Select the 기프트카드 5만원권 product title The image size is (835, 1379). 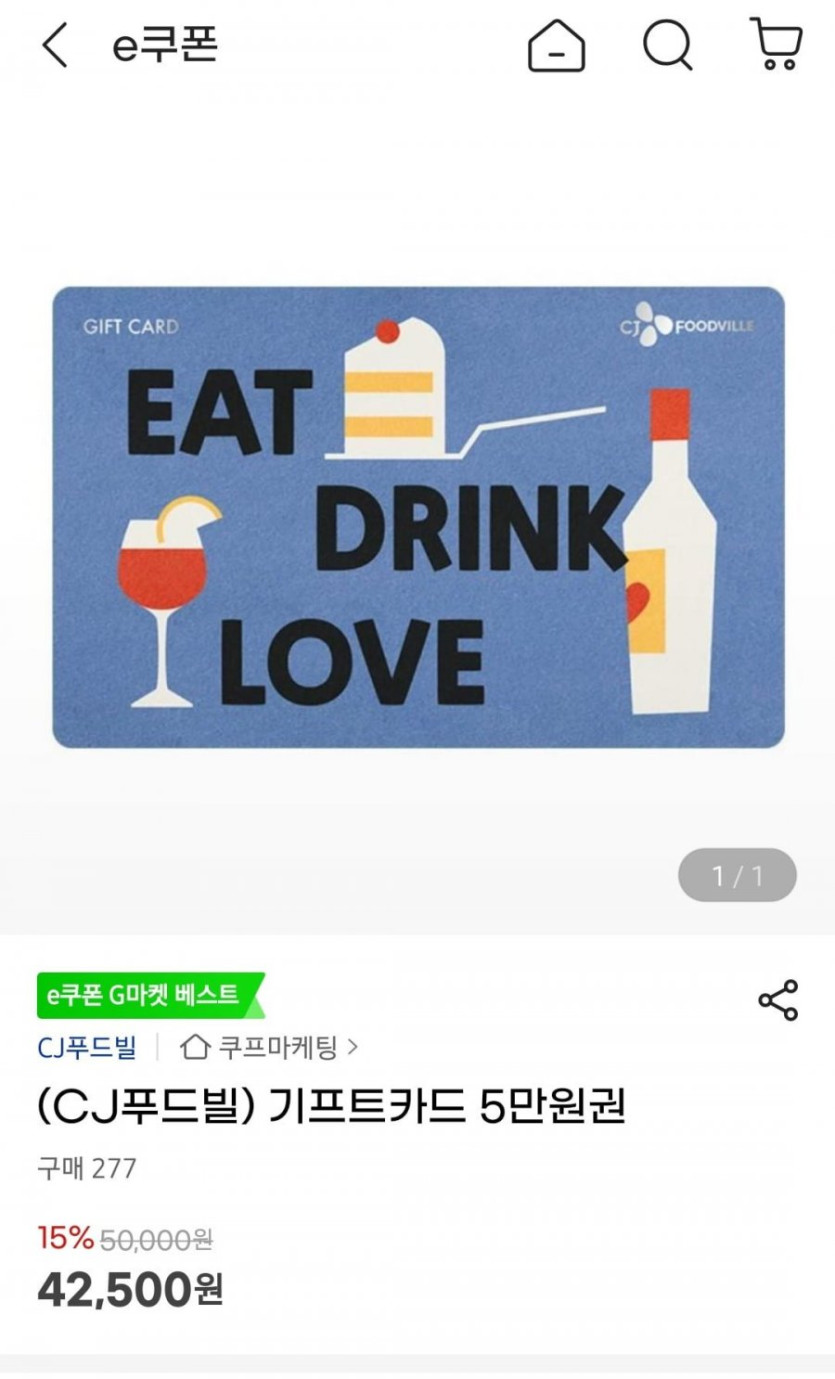coord(446,1107)
